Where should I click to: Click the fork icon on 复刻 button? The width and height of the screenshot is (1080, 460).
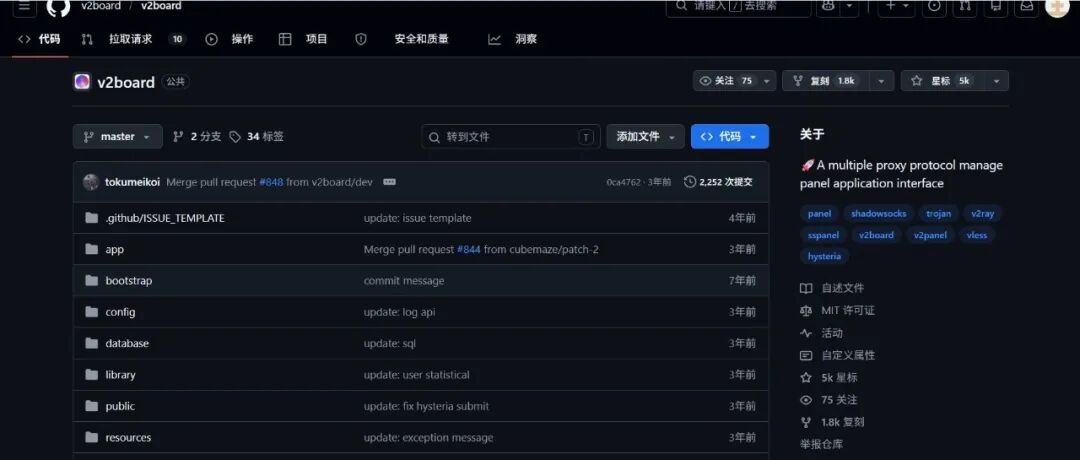(x=798, y=81)
